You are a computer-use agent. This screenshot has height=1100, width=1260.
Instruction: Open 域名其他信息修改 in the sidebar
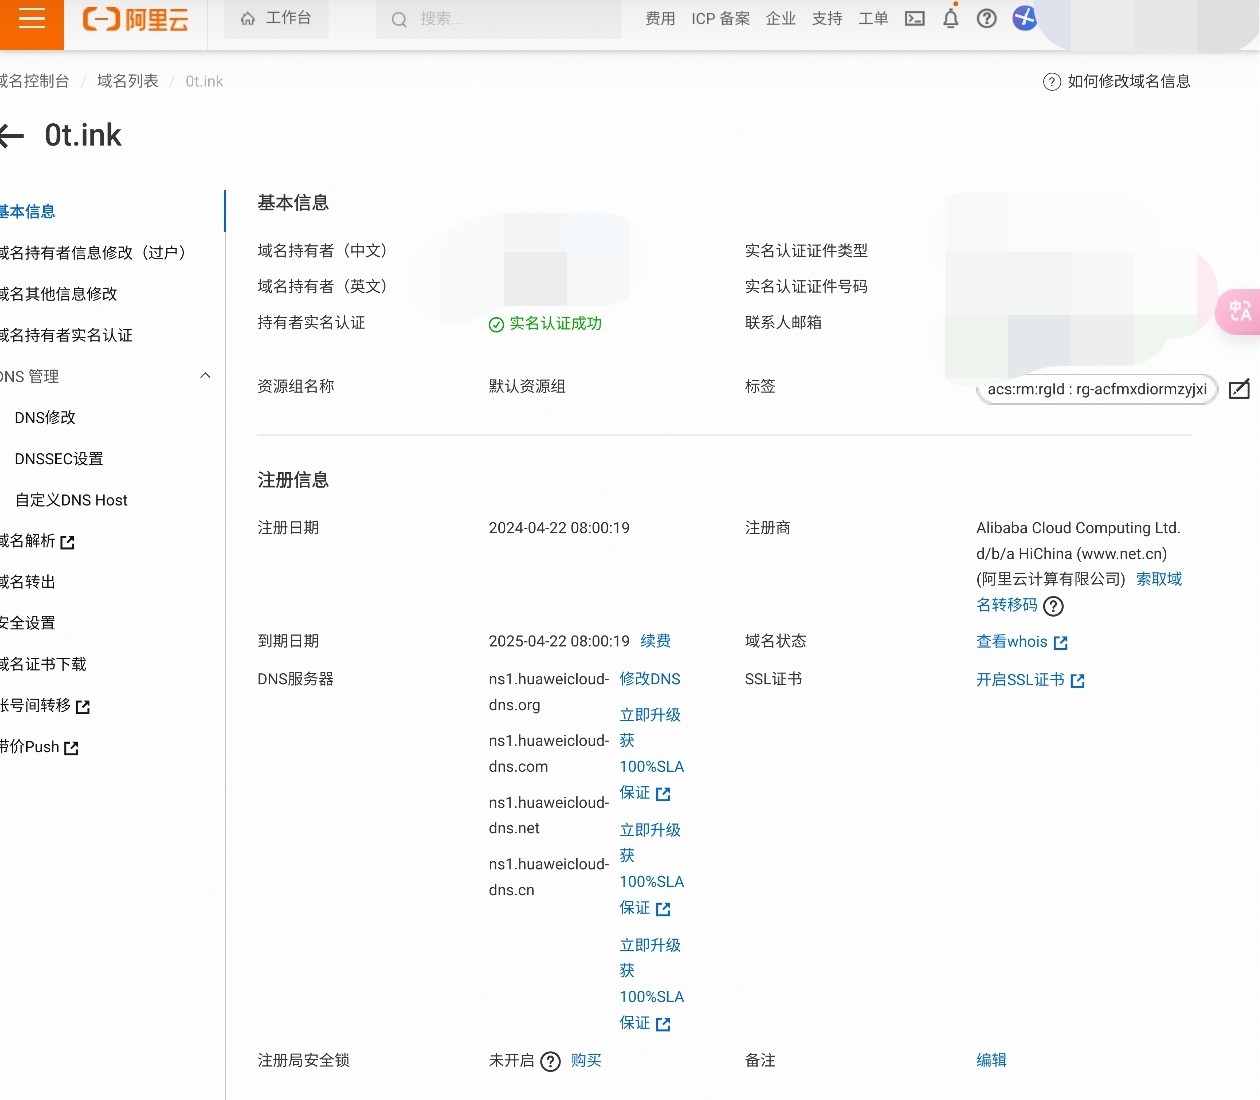pos(59,294)
